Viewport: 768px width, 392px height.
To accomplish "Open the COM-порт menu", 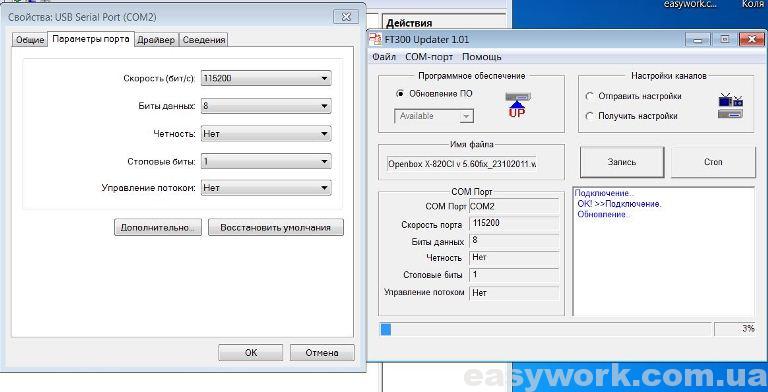I will click(429, 57).
